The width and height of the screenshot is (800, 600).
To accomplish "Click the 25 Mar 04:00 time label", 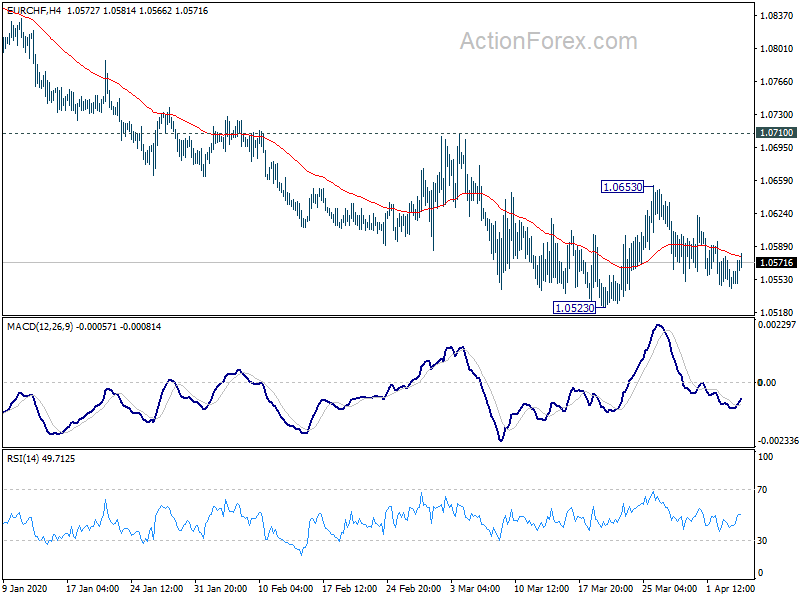I will pyautogui.click(x=669, y=589).
